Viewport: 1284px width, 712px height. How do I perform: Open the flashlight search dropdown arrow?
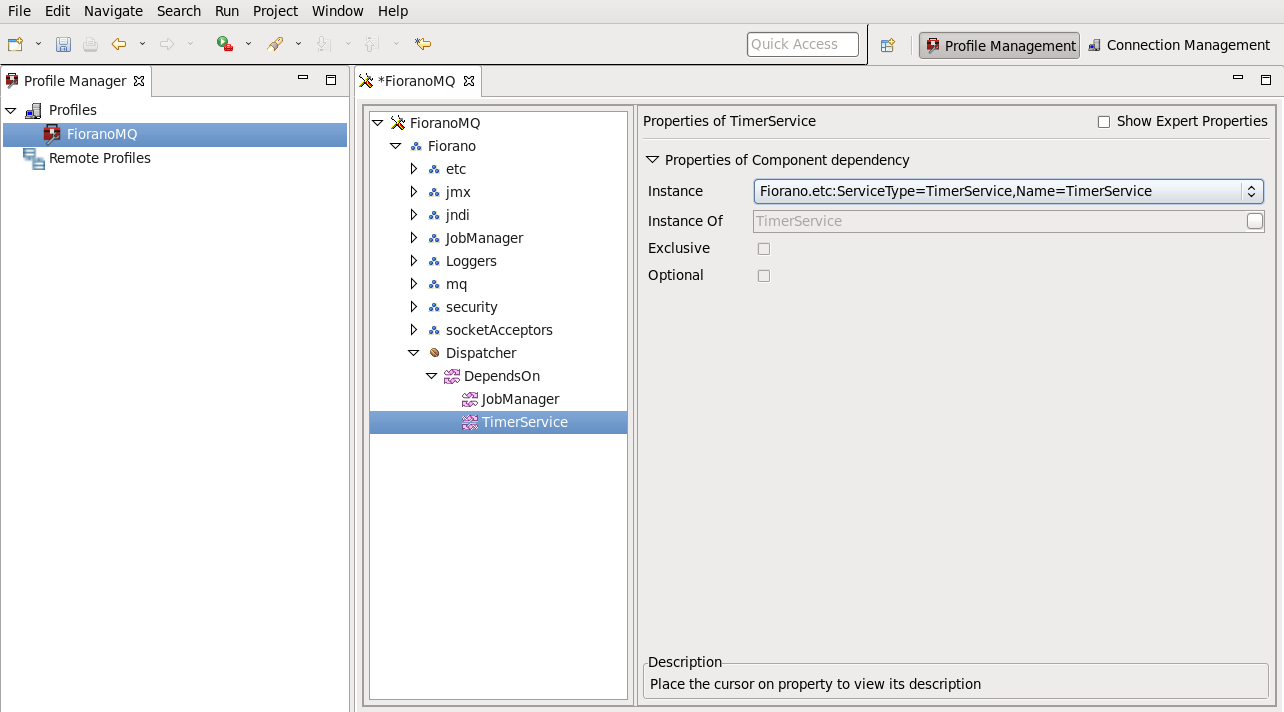pos(298,44)
